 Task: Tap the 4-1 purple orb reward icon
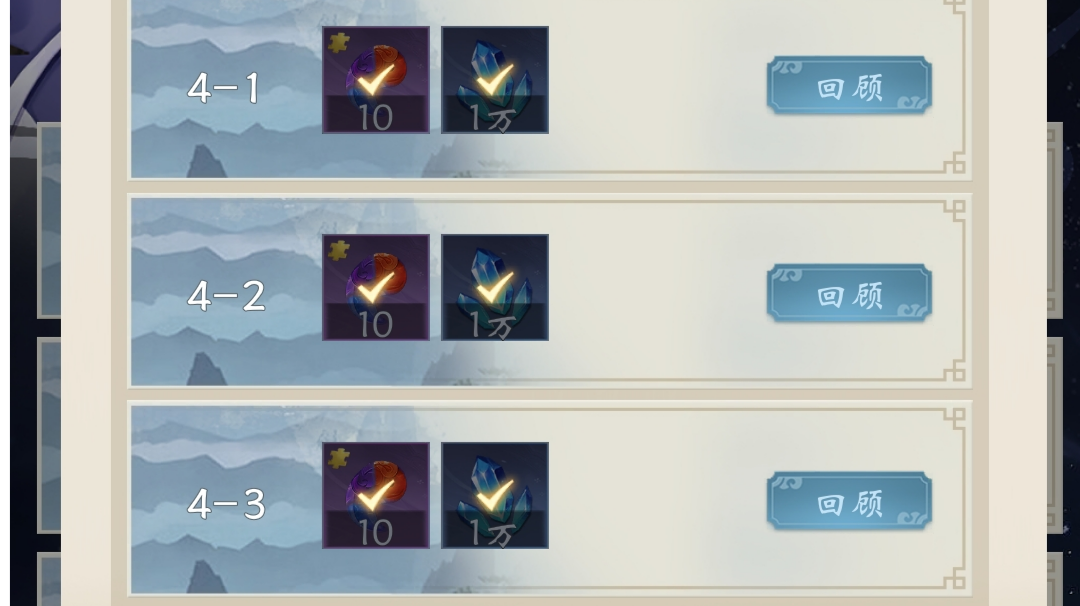(x=376, y=80)
